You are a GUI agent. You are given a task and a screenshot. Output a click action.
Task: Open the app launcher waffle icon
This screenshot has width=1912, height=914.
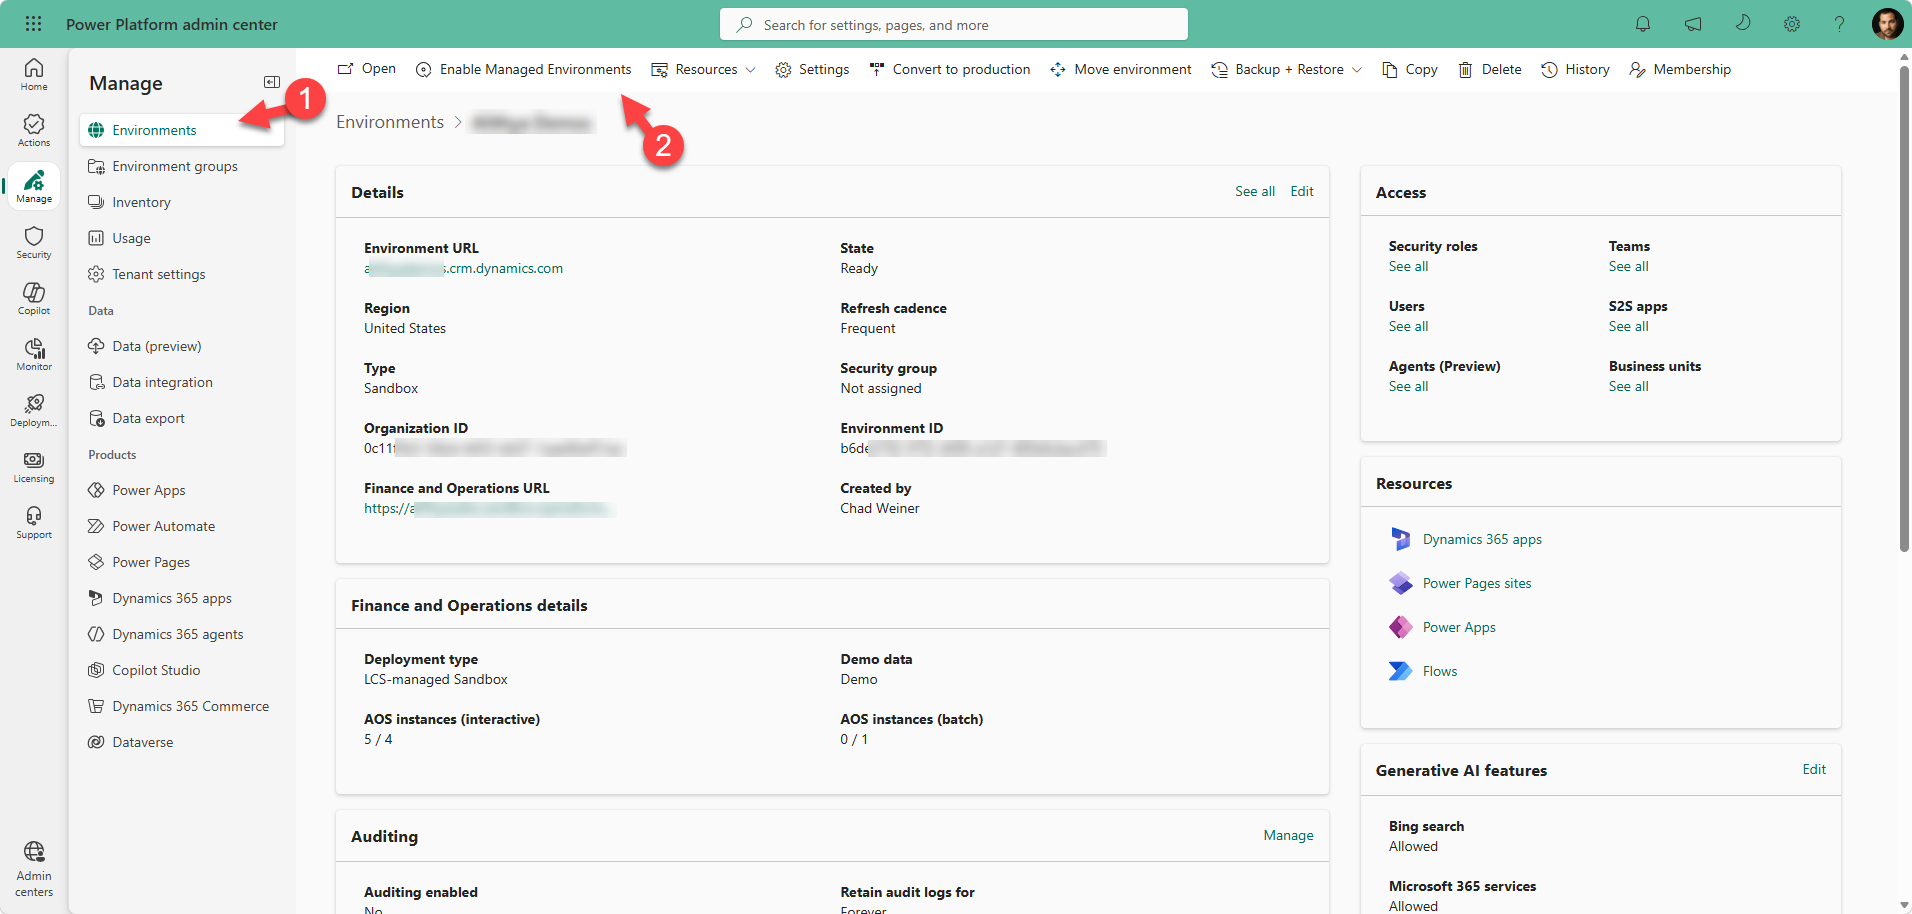pos(33,24)
